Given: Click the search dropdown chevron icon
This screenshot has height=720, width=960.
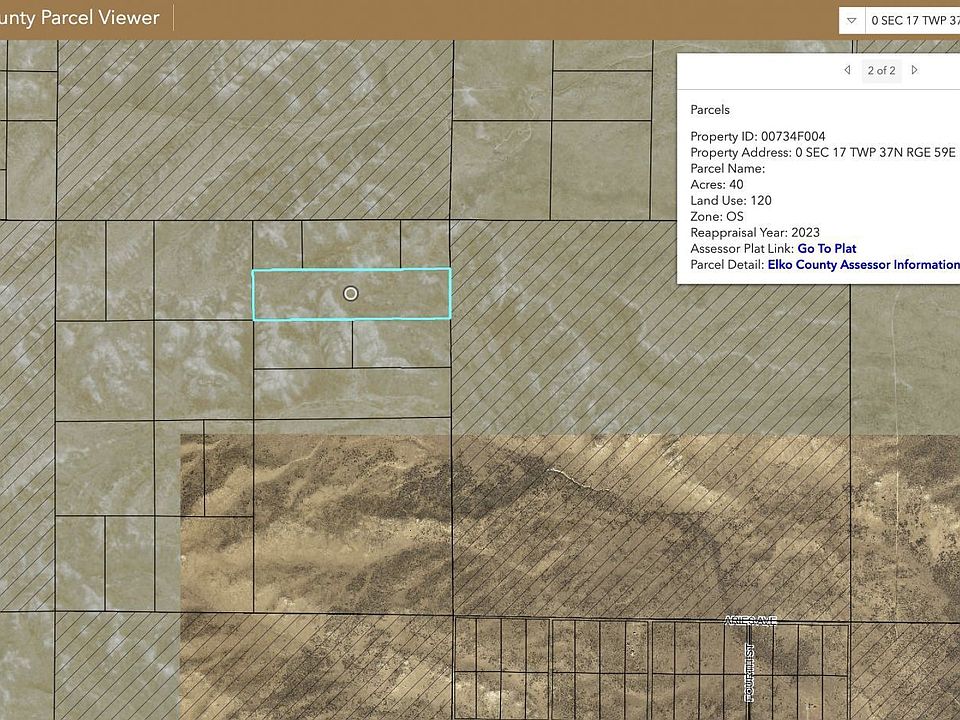Looking at the screenshot, I should (850, 19).
